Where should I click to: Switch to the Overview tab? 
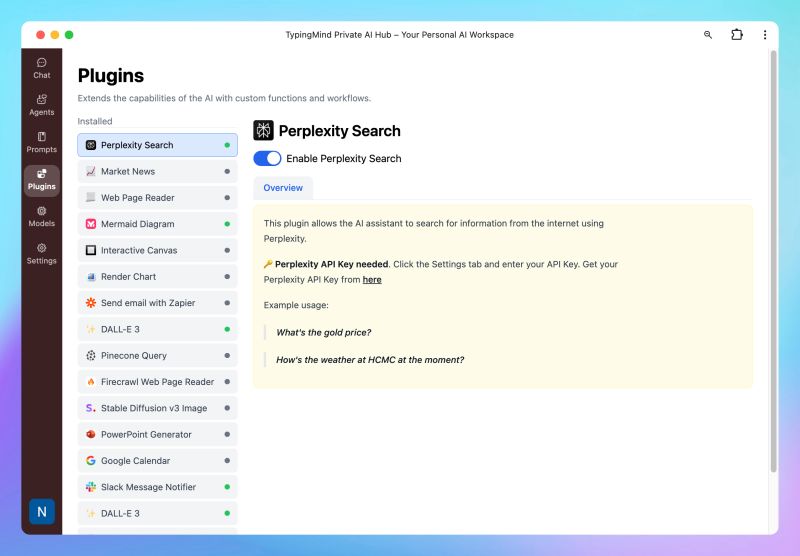coord(283,188)
